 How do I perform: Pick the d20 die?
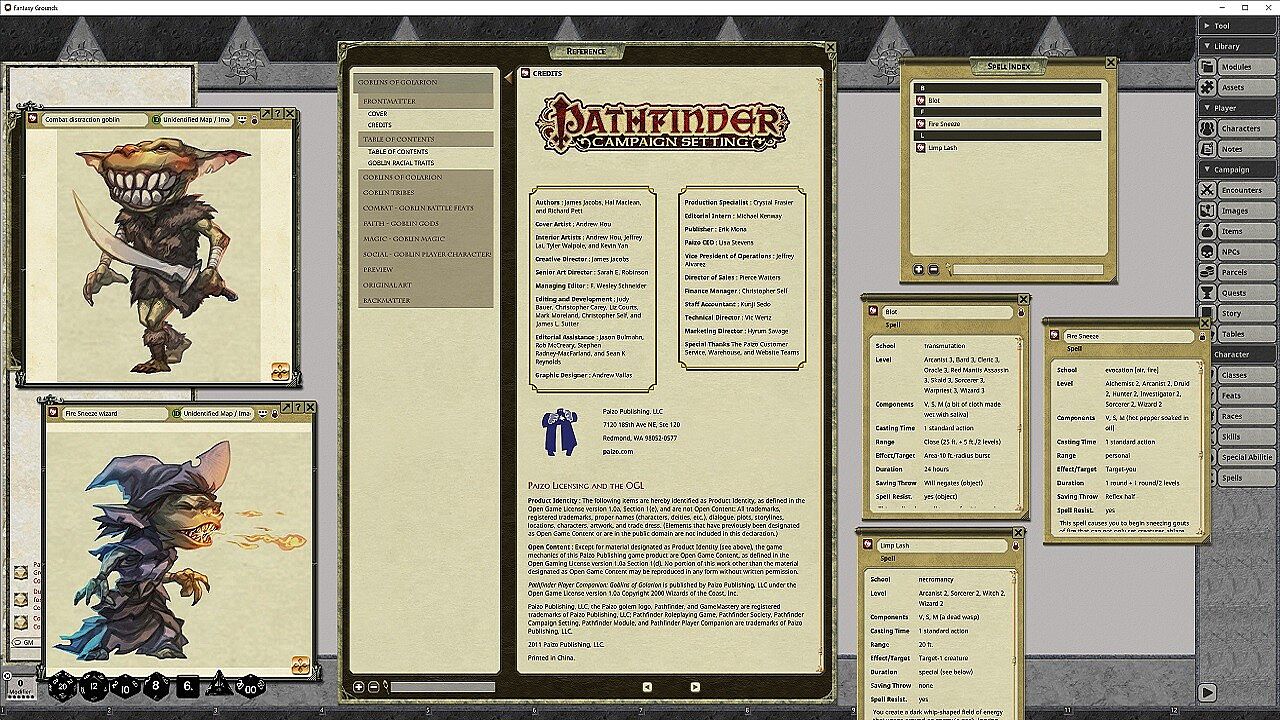pyautogui.click(x=62, y=686)
